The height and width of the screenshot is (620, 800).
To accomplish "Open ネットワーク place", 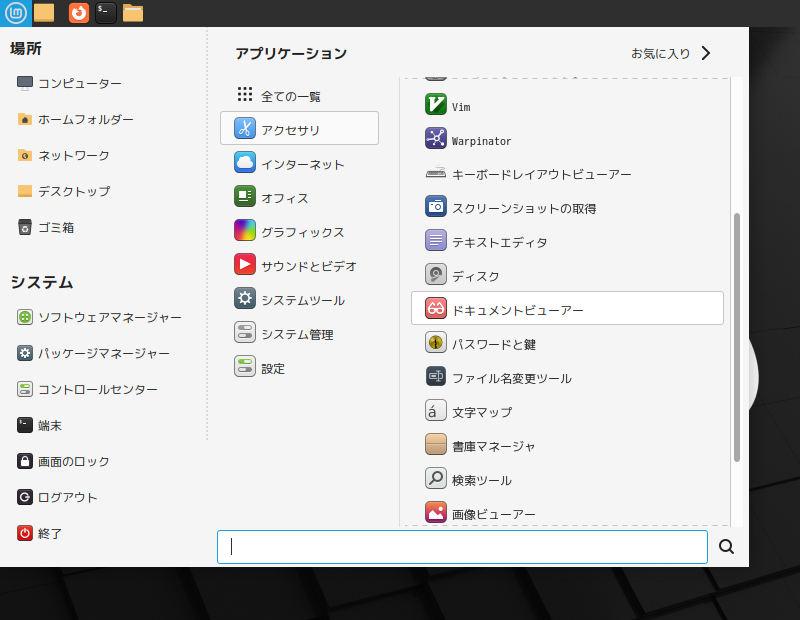I will 63,155.
